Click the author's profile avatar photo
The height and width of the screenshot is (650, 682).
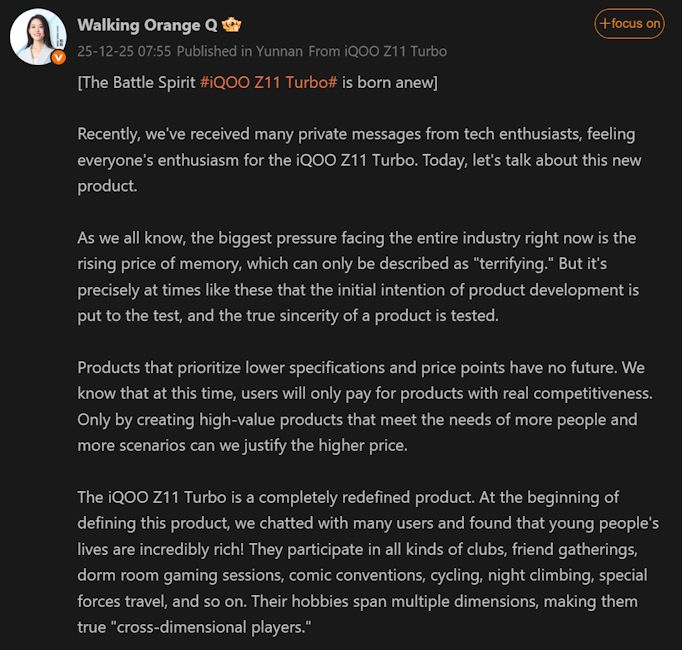(x=38, y=37)
